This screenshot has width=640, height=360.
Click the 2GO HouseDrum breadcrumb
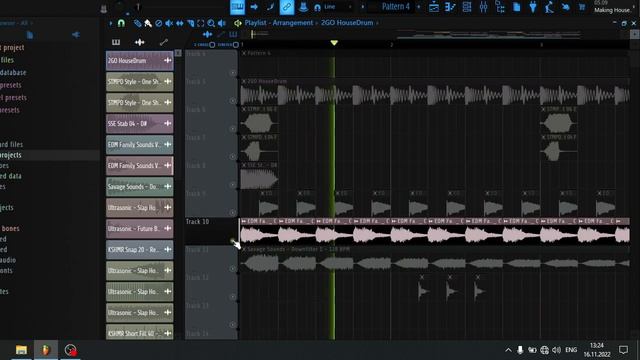(x=347, y=23)
